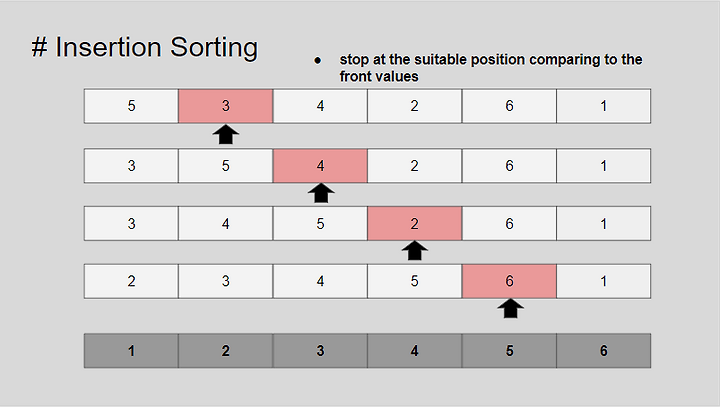Click the arrow under the highlighted 4
Viewport: 720px width, 407px height.
click(321, 193)
